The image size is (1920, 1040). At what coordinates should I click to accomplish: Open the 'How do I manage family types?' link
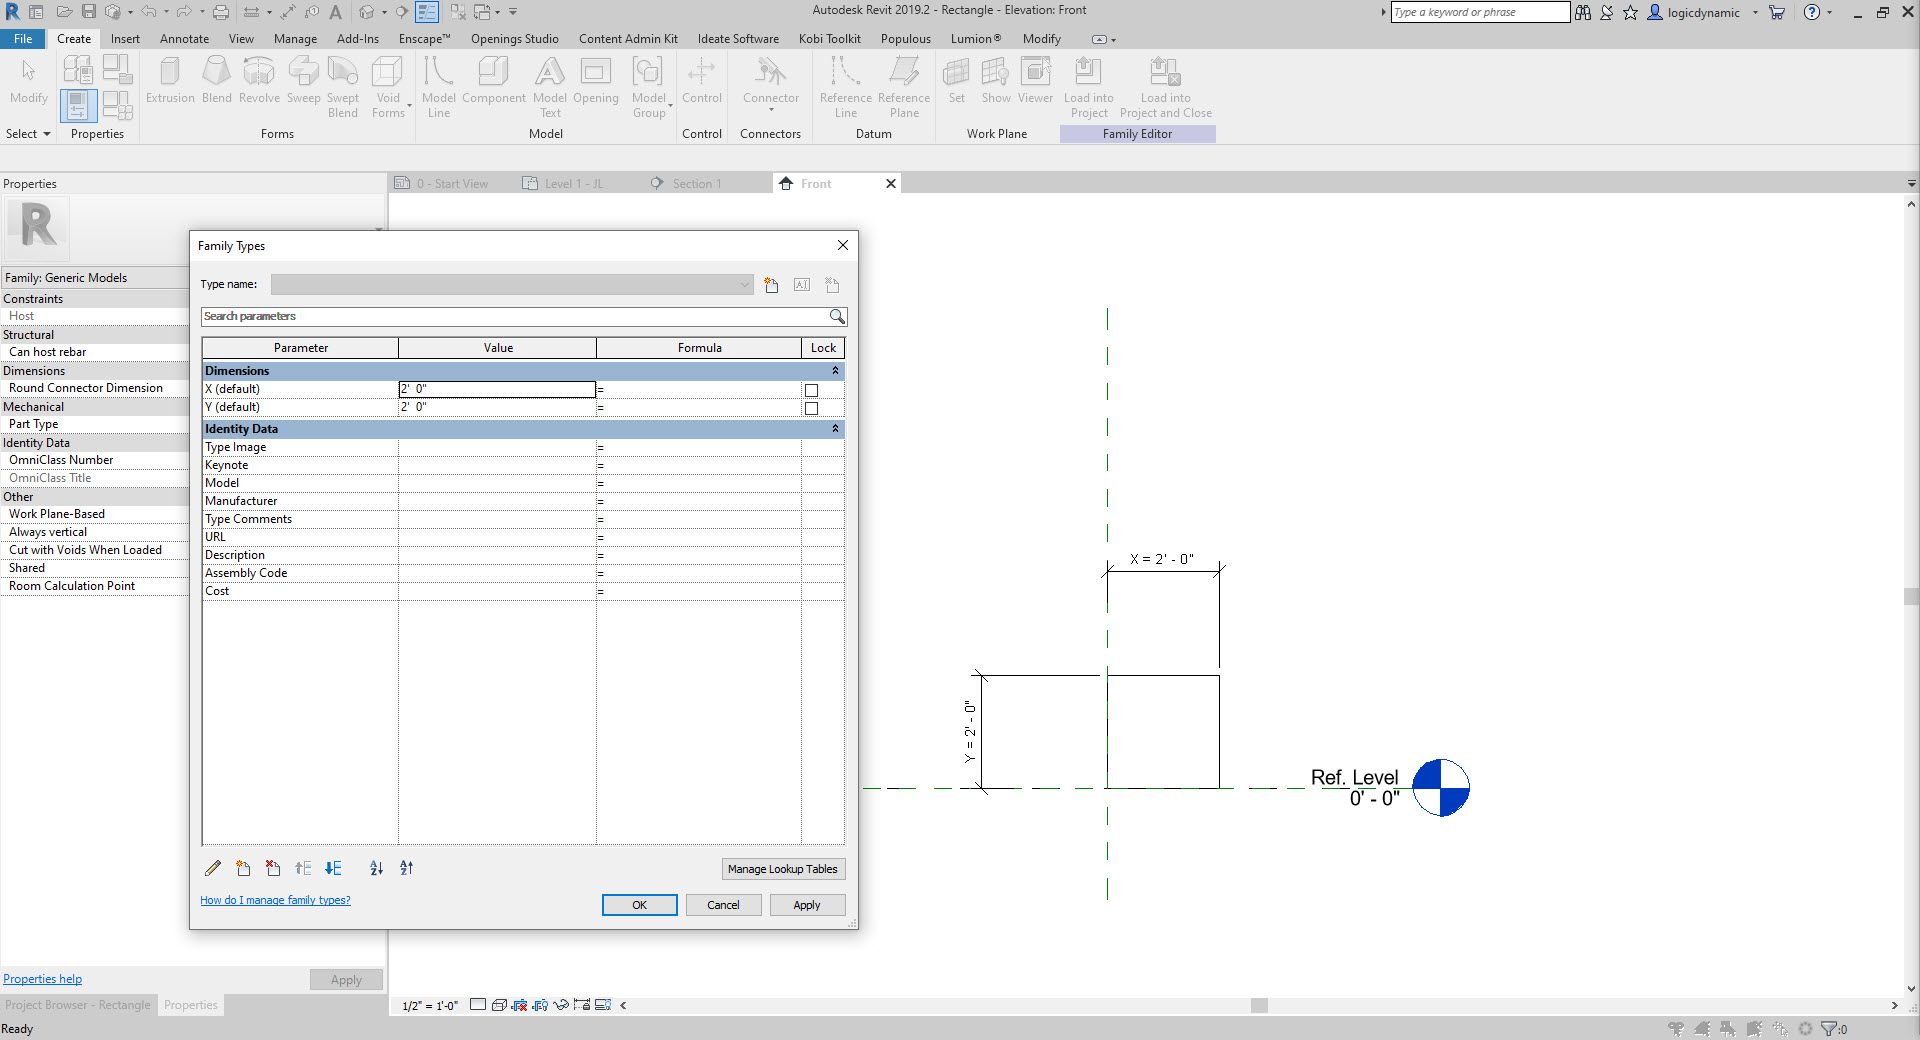(275, 900)
